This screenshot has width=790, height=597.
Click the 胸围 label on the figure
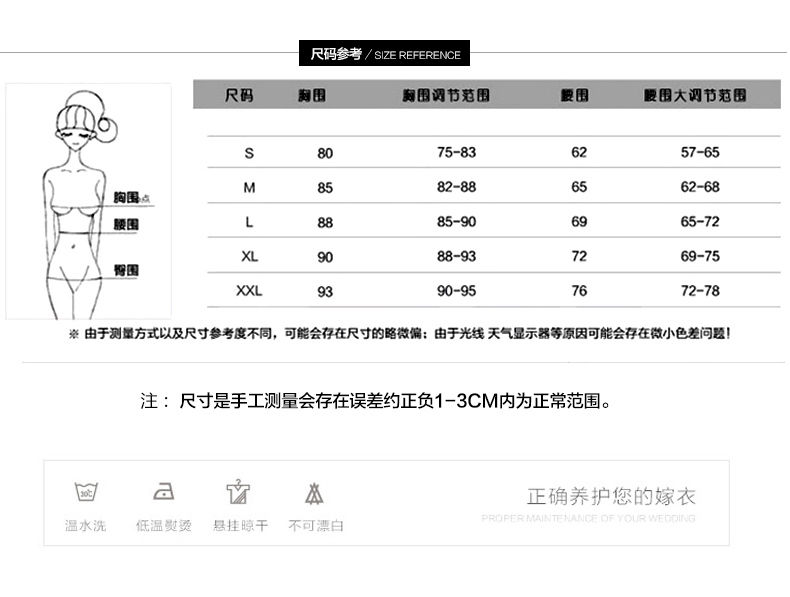click(x=126, y=197)
